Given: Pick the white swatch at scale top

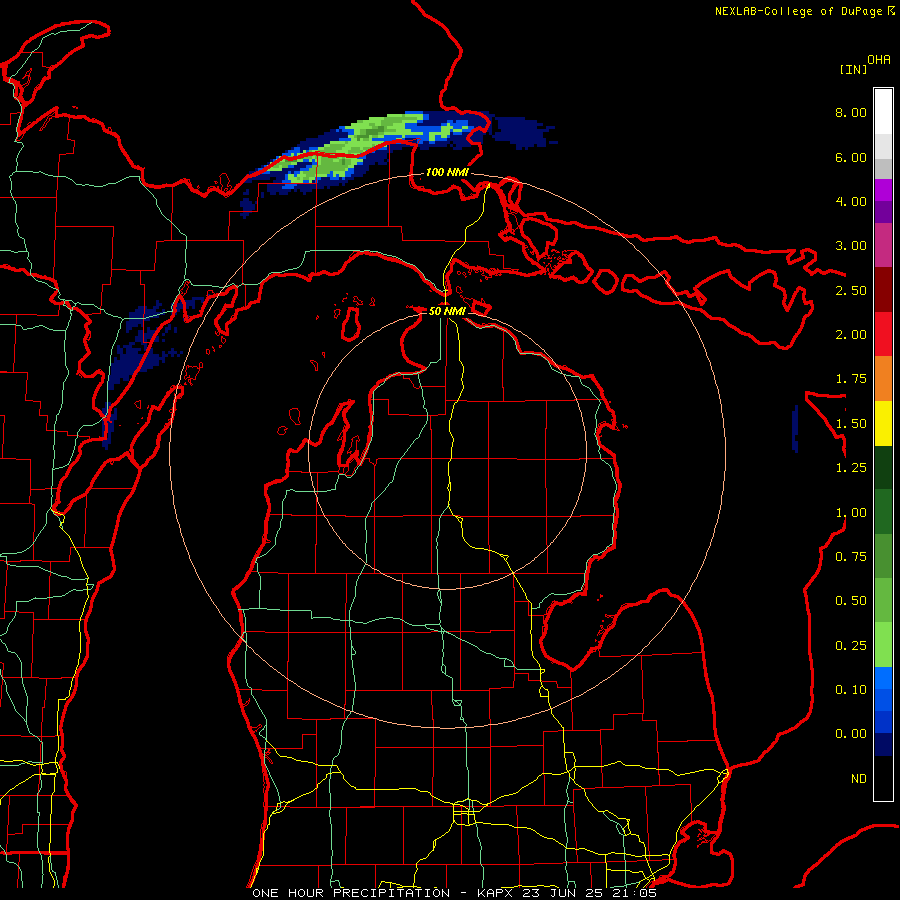Looking at the screenshot, I should (883, 111).
